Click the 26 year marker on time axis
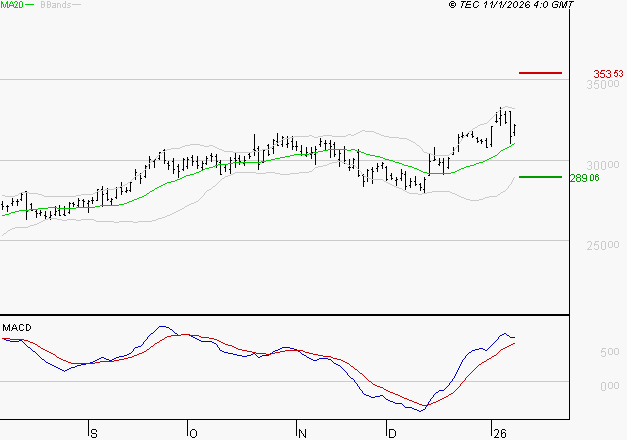627x440 pixels. [499, 433]
